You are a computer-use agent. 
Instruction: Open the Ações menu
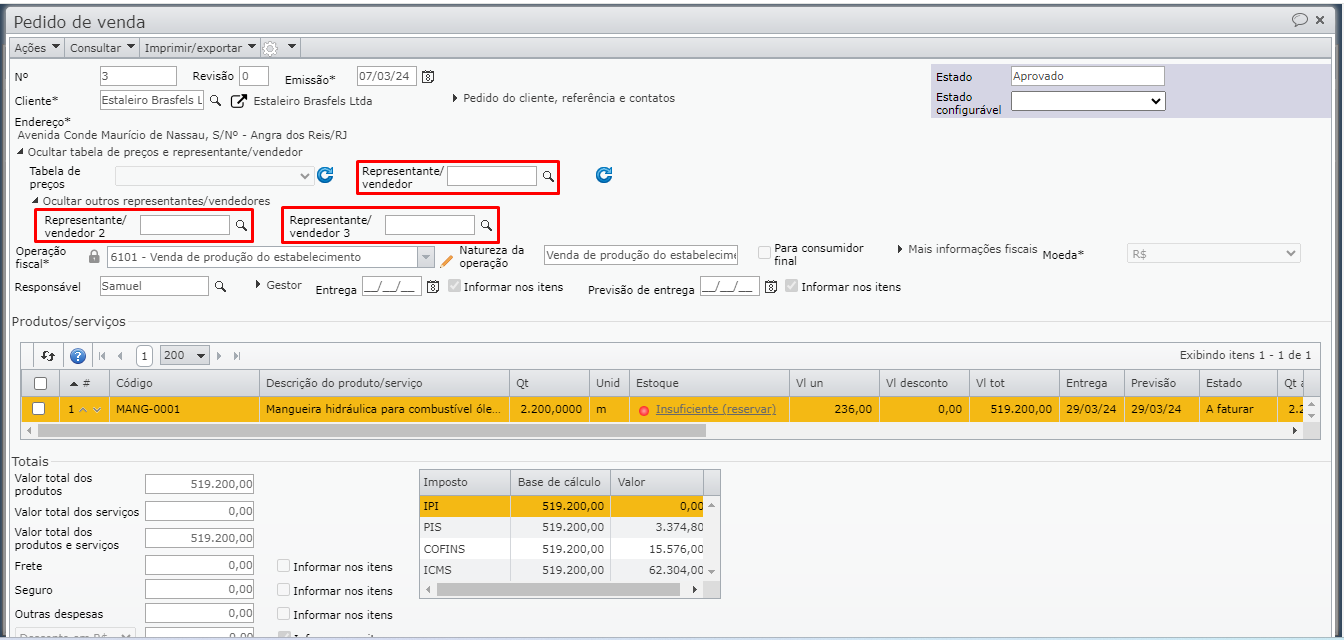click(x=37, y=48)
